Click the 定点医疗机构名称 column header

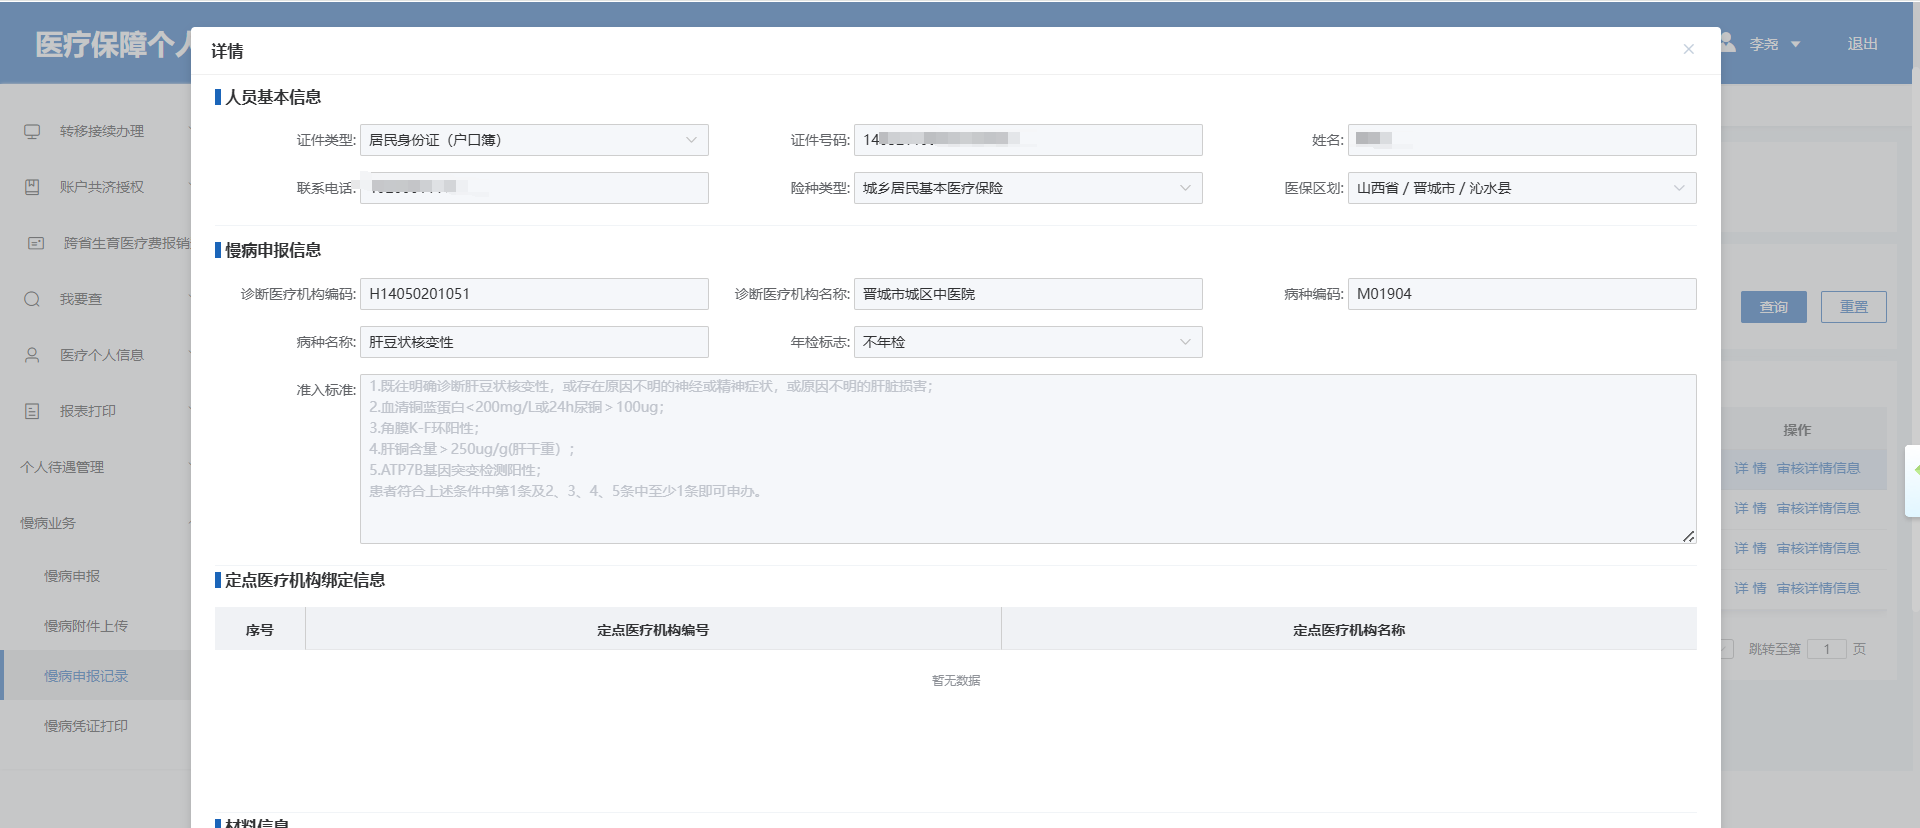click(1349, 630)
